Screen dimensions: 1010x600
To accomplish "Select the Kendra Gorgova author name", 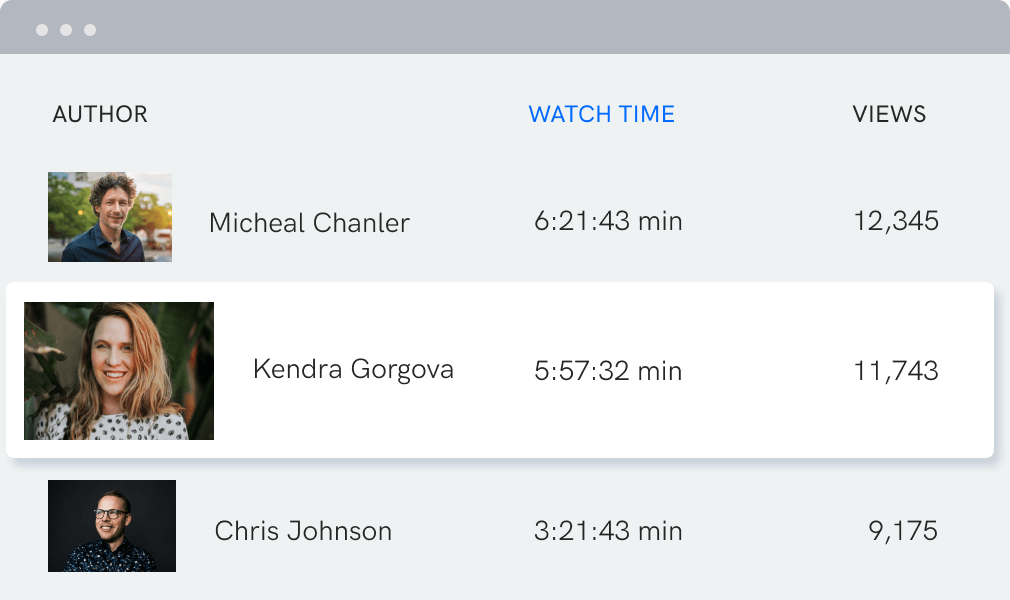I will tap(353, 369).
